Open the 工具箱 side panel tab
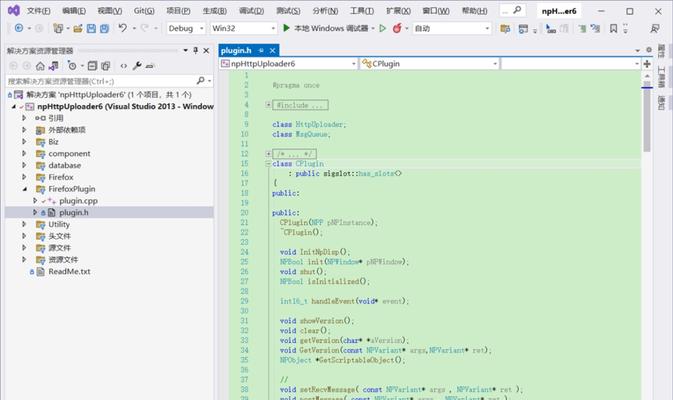Image resolution: width=673 pixels, height=400 pixels. [661, 77]
